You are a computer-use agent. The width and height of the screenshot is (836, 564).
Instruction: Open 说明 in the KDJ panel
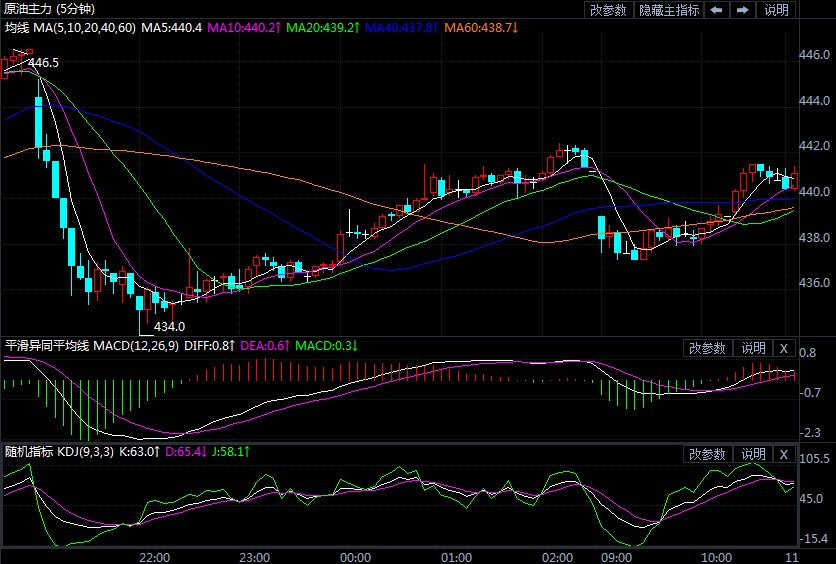752,454
